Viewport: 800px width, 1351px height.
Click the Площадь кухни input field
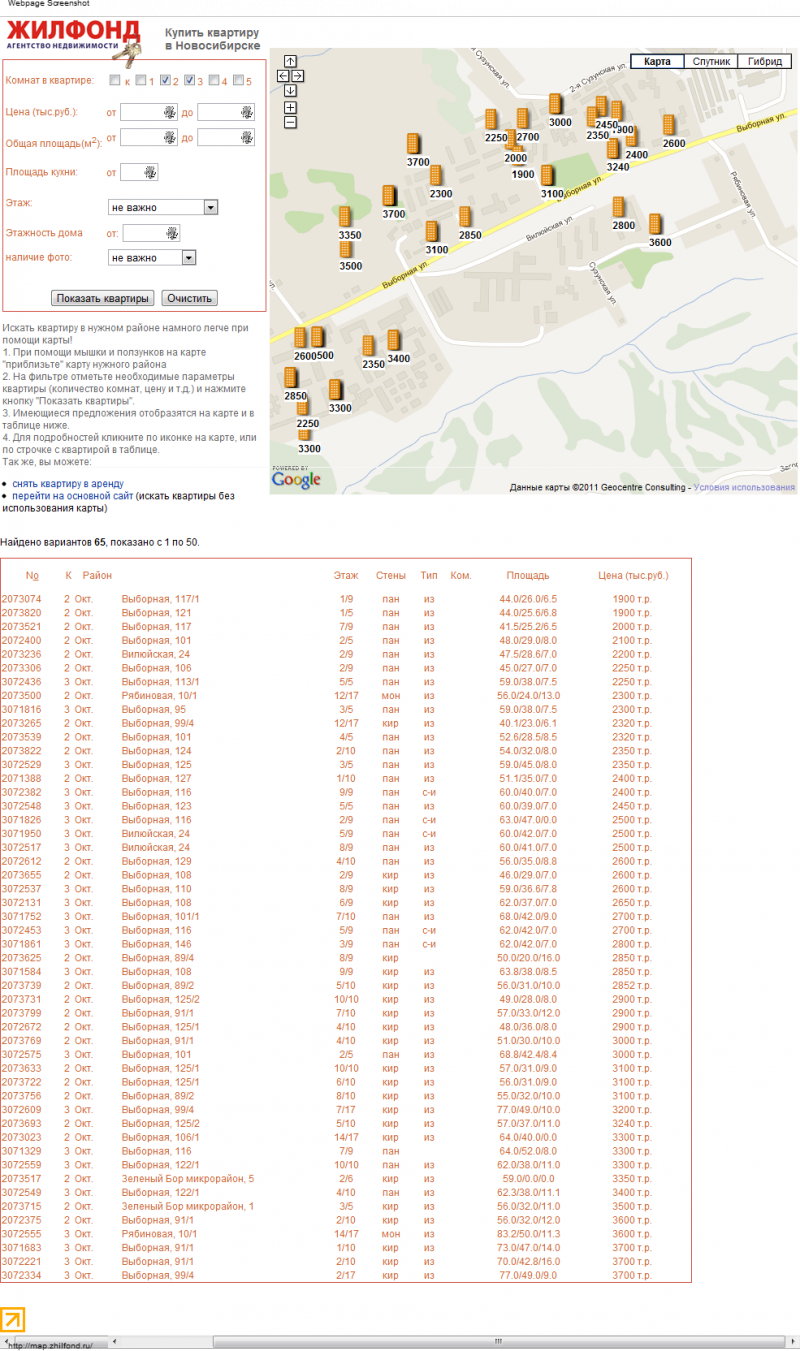click(x=139, y=173)
